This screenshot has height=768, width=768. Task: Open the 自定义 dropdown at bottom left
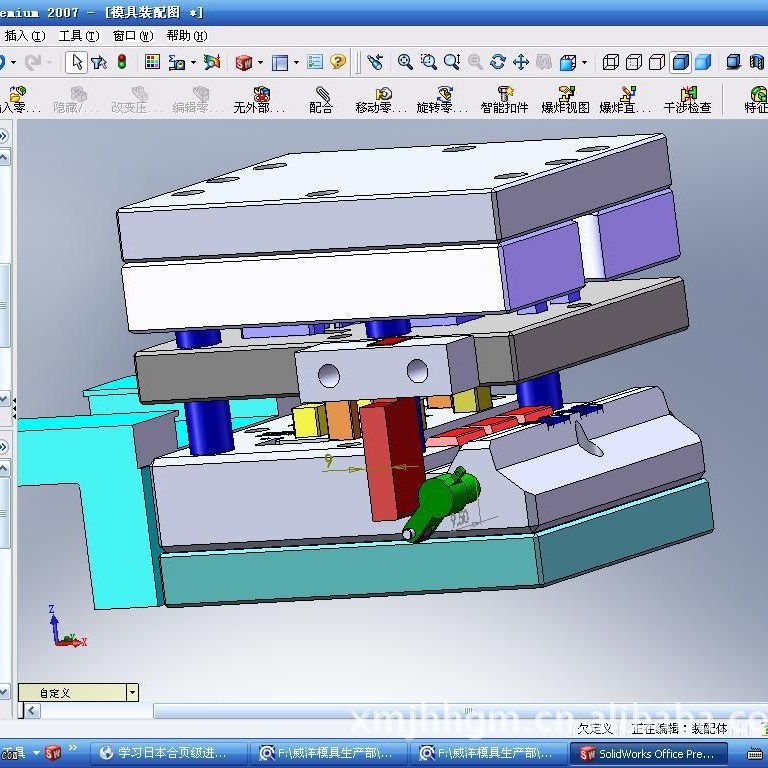click(x=132, y=692)
